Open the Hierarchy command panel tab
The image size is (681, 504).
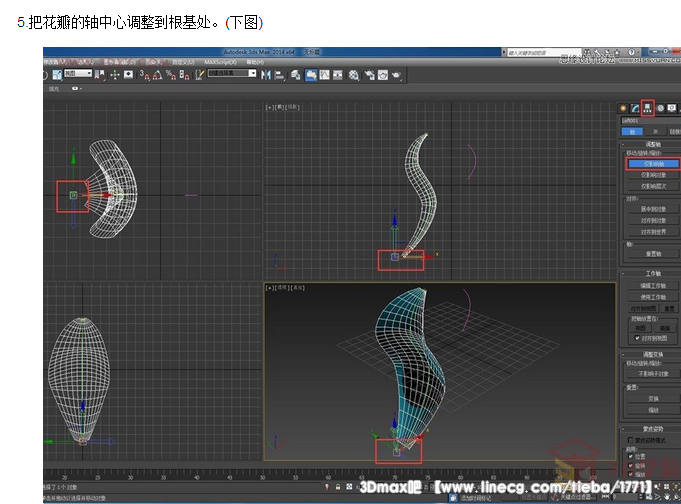648,108
